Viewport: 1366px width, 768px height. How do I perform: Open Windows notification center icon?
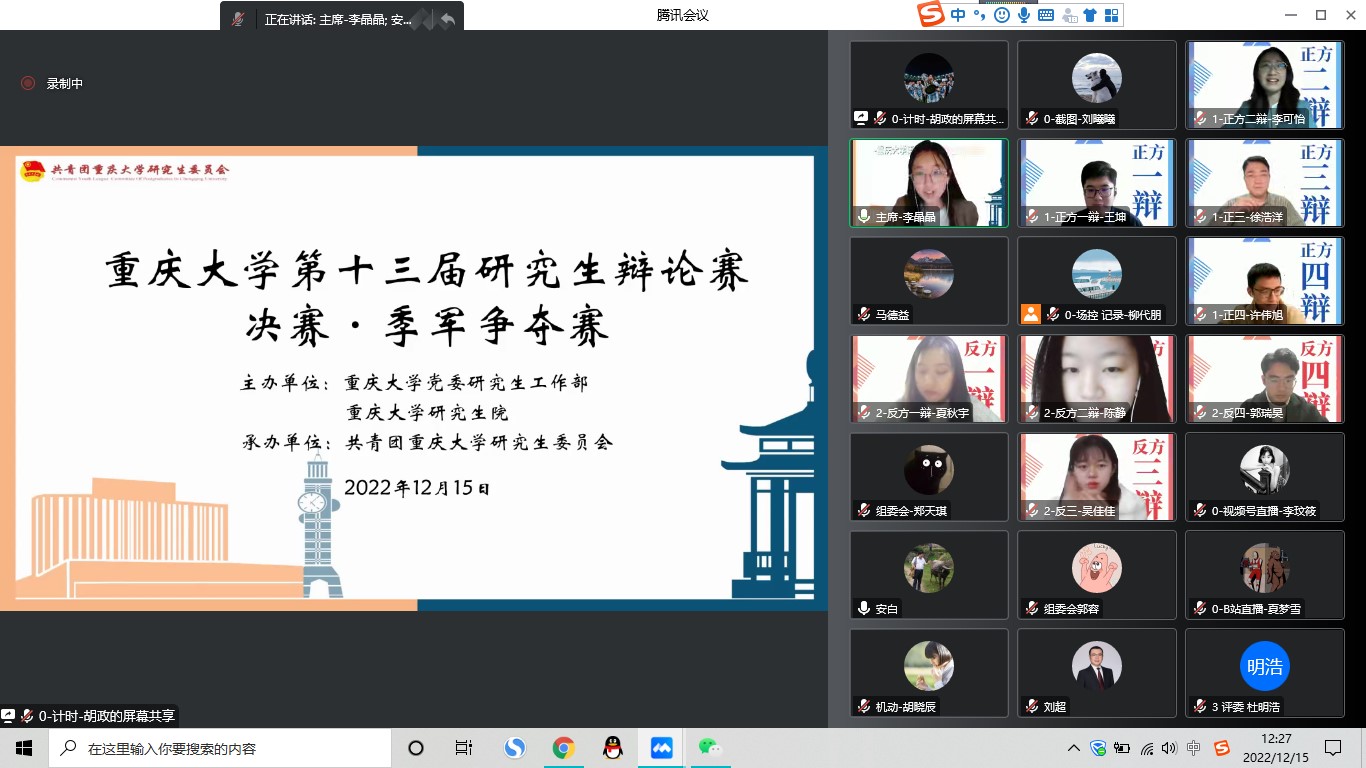(x=1333, y=748)
